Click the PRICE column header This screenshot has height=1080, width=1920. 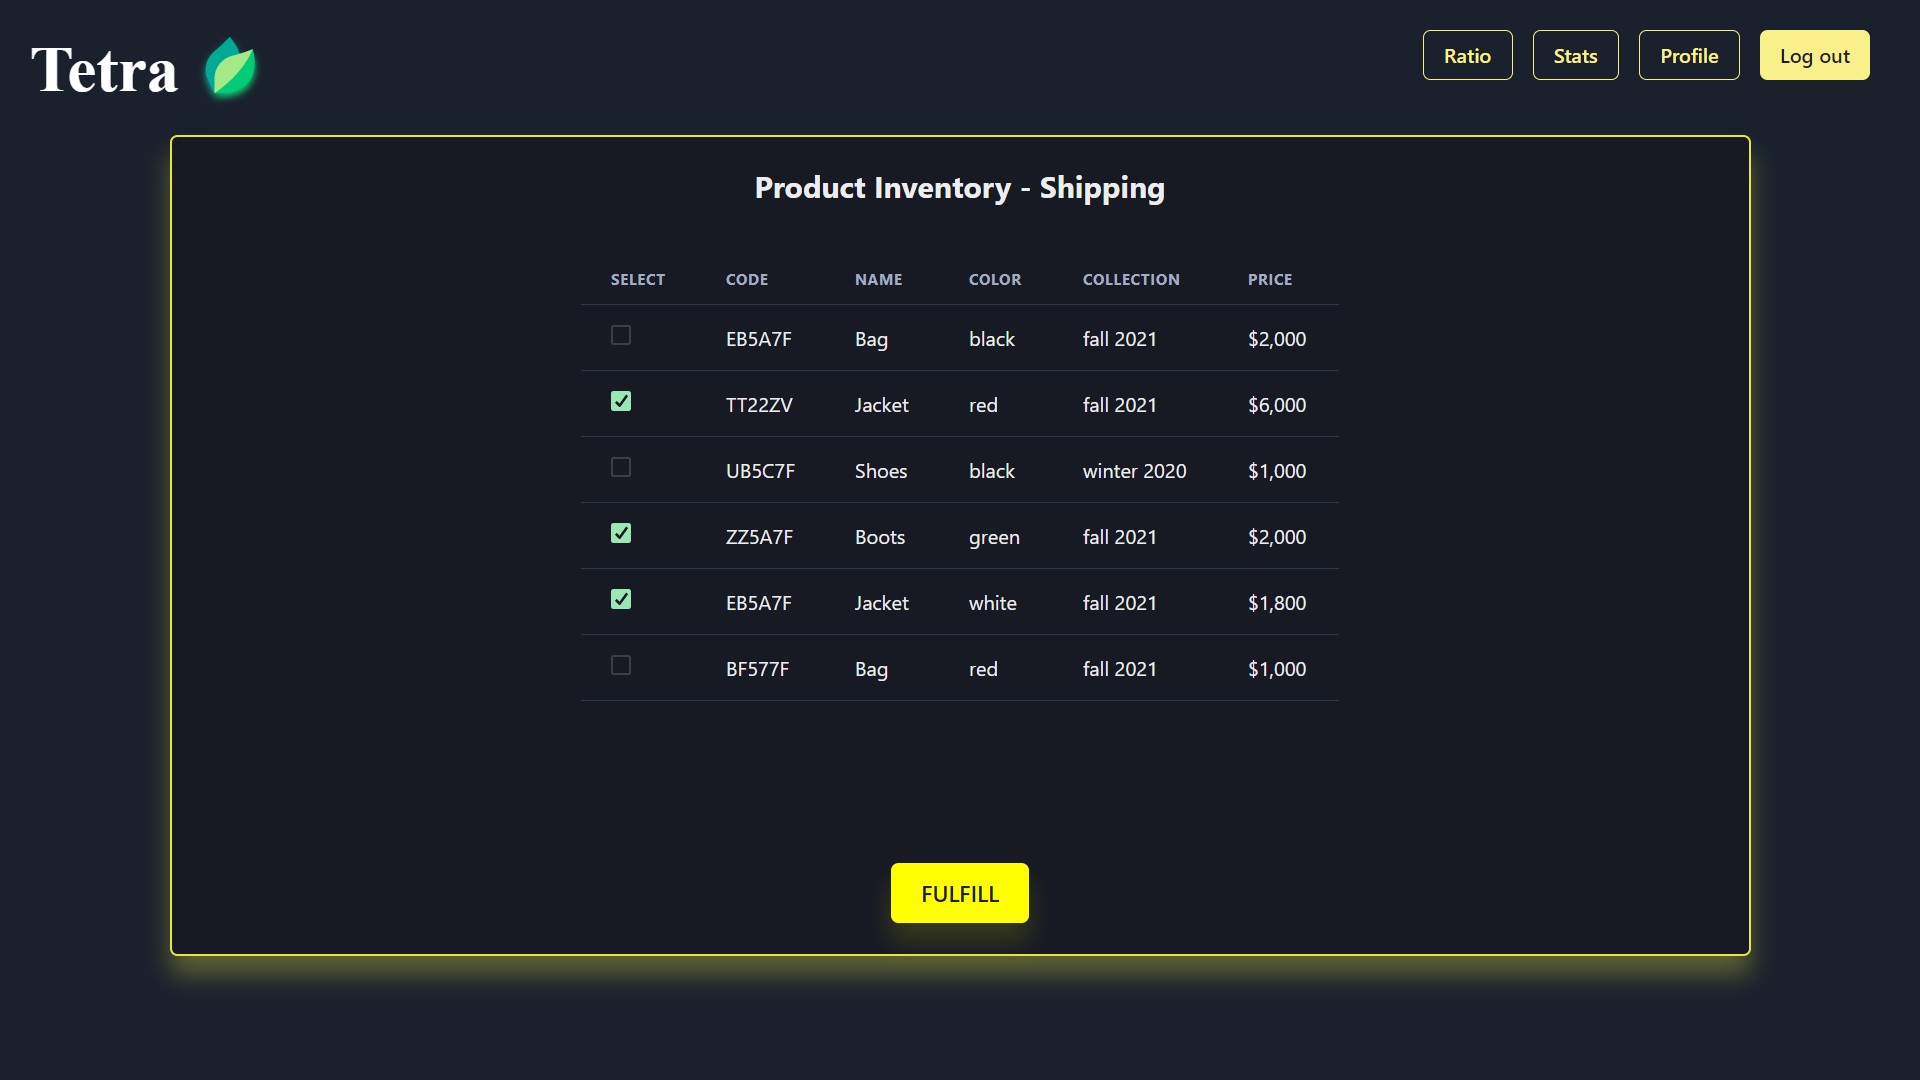[x=1270, y=280]
